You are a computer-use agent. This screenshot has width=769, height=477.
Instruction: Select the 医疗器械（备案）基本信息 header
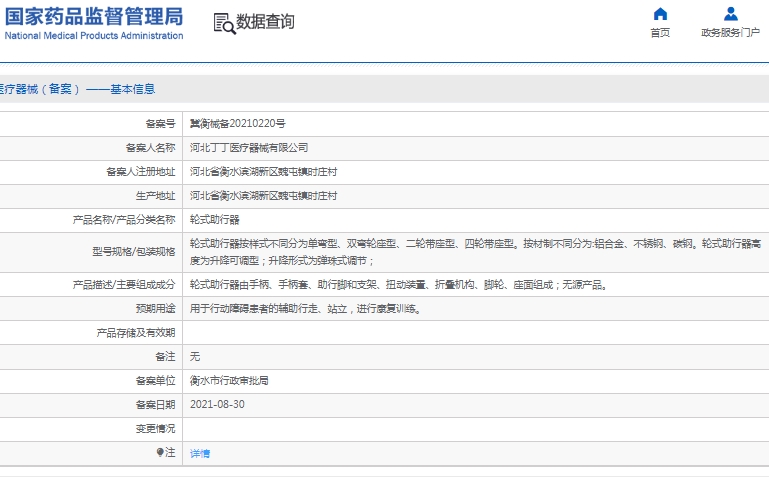pos(77,89)
